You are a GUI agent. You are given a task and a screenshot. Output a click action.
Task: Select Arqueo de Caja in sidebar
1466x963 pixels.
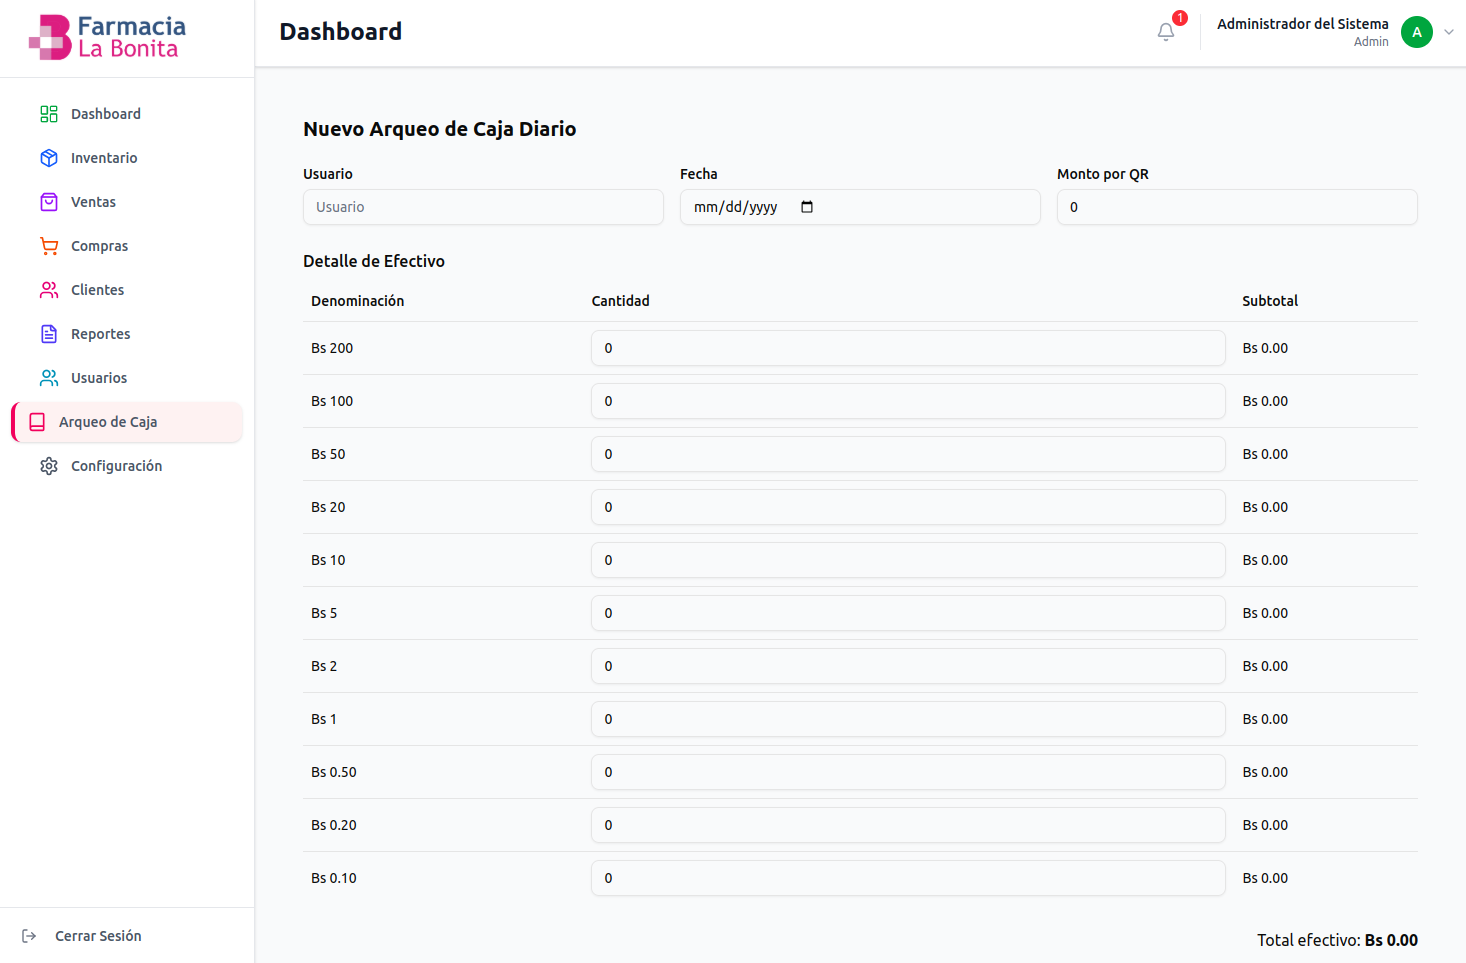click(108, 422)
